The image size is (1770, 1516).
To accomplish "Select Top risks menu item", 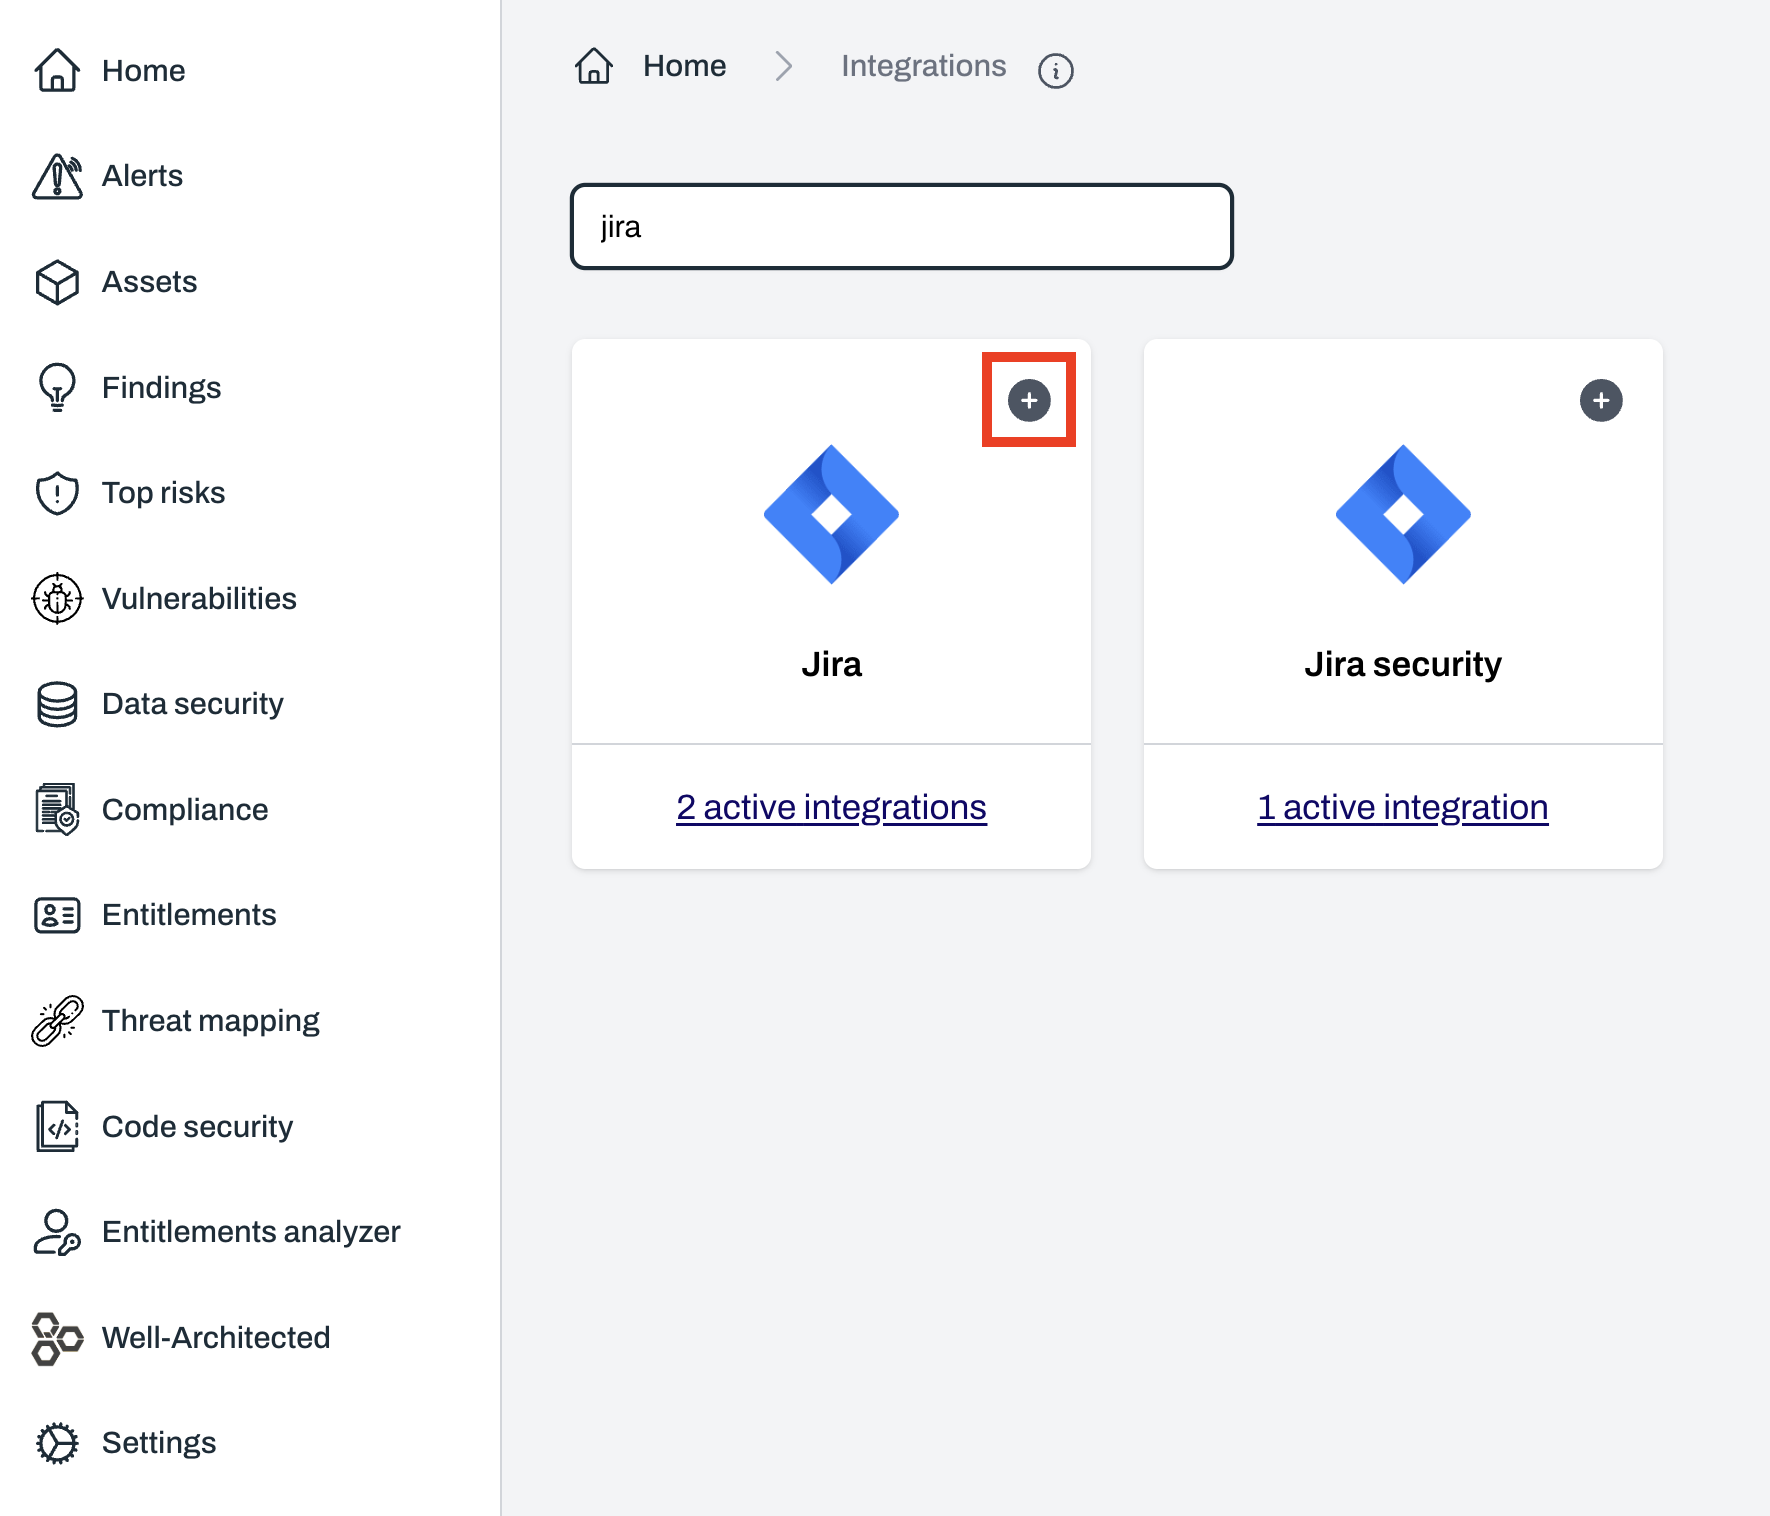I will pos(163,493).
